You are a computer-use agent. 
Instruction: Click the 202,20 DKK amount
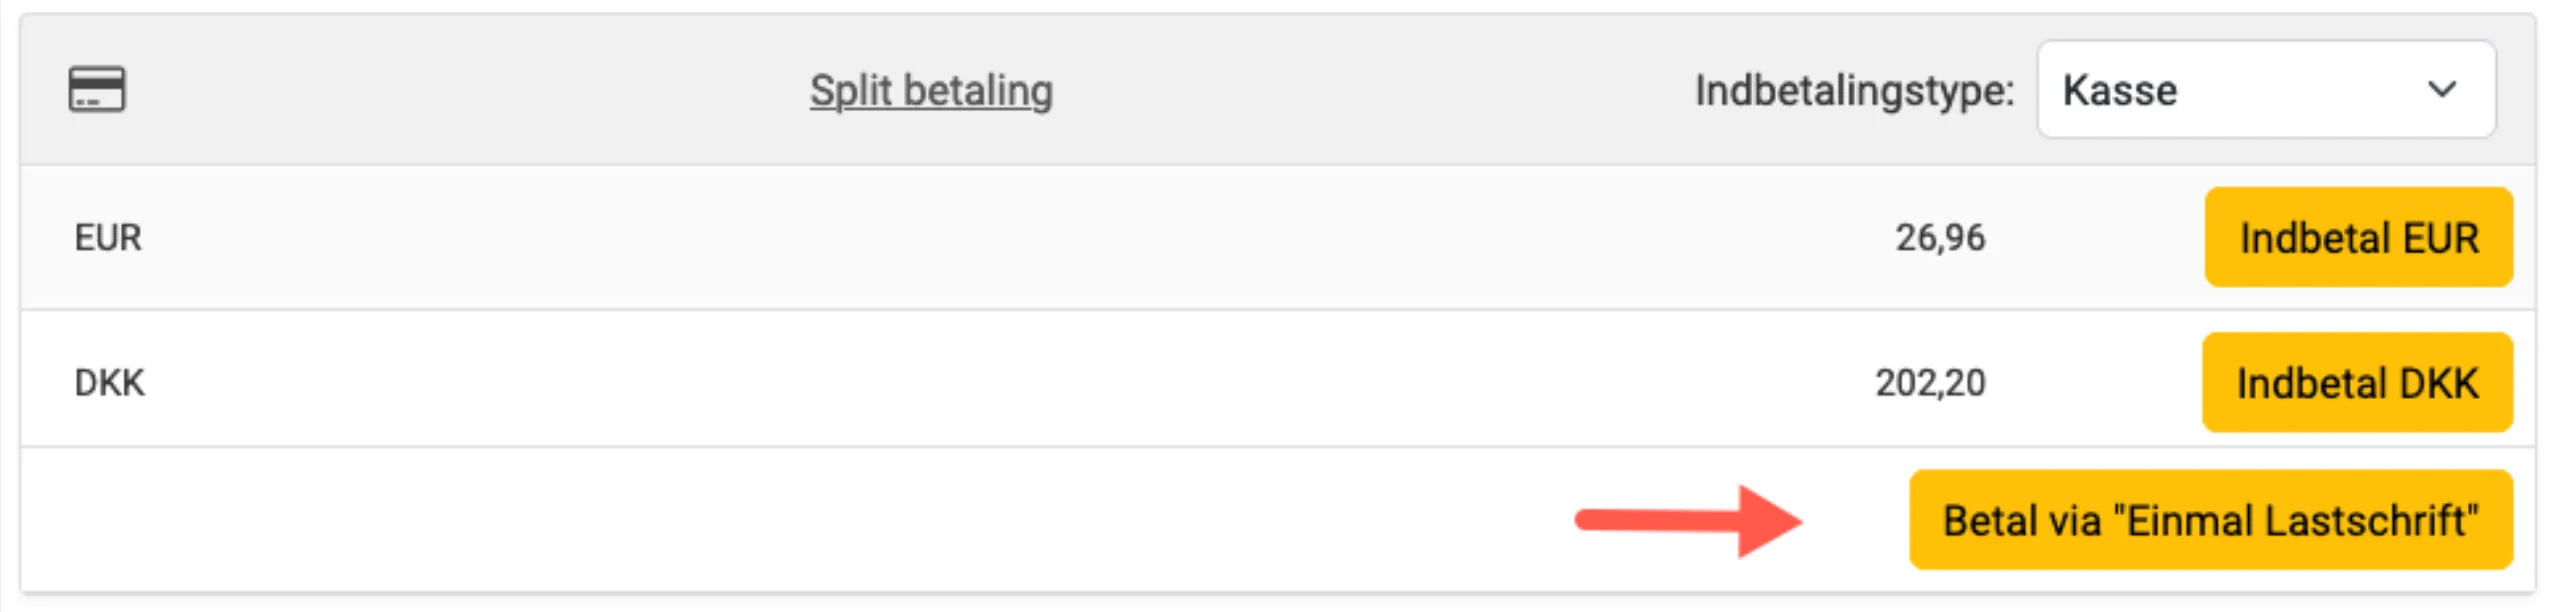click(1929, 383)
